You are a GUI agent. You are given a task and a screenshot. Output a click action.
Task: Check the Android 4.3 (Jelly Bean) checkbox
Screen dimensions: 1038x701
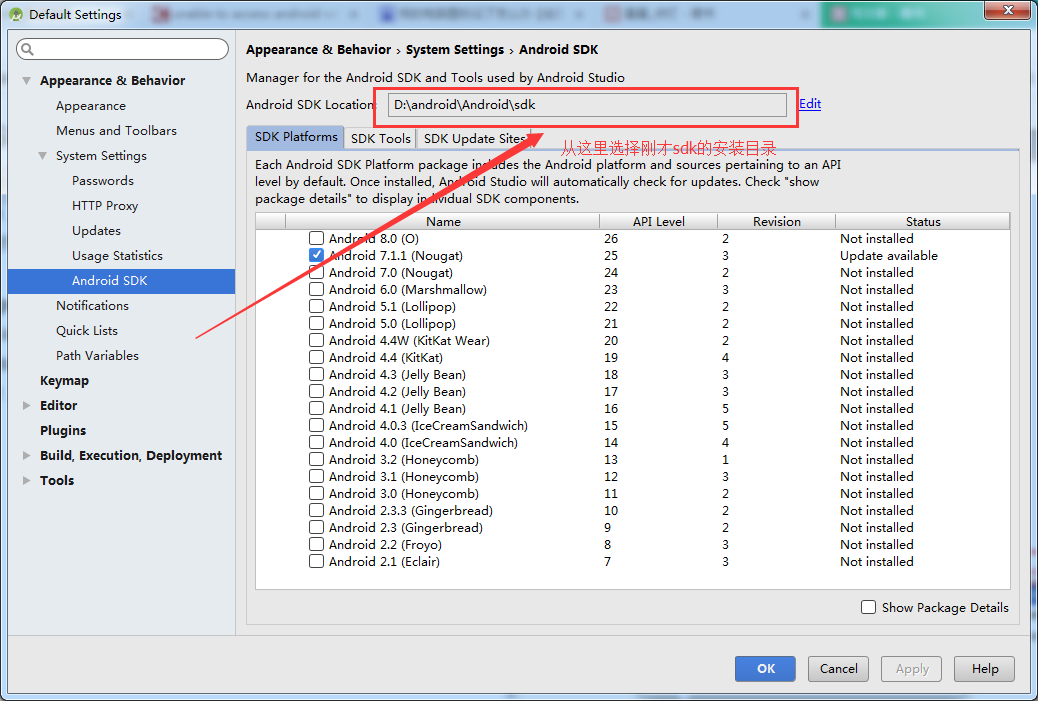[316, 375]
